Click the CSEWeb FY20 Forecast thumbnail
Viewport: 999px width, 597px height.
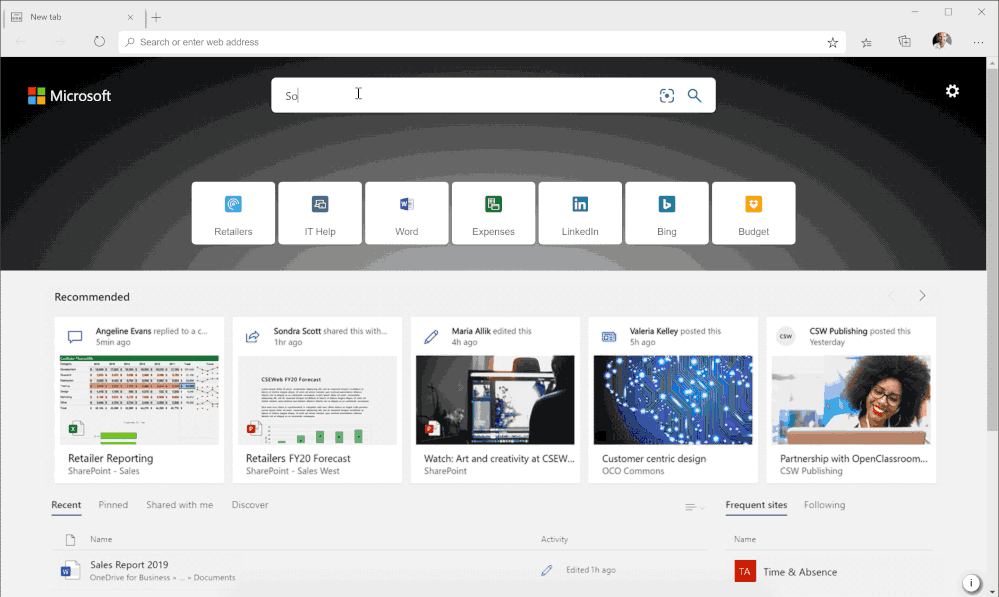point(317,399)
